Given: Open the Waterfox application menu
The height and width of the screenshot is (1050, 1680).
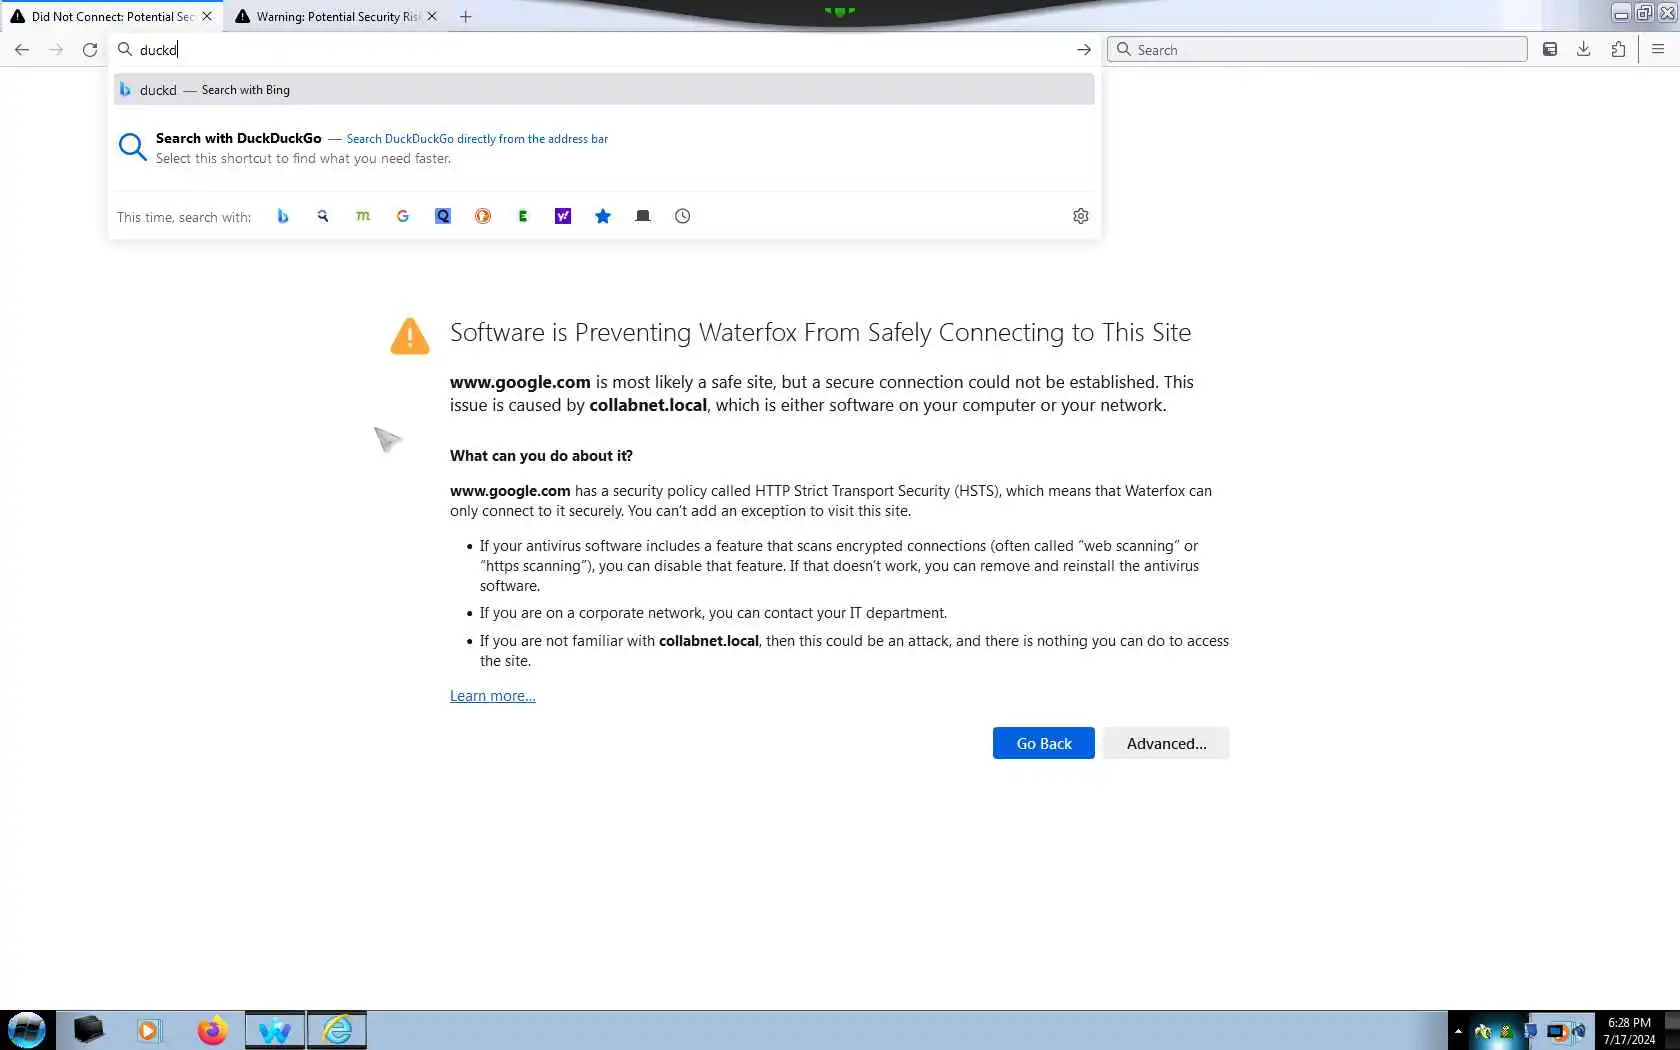Looking at the screenshot, I should (1658, 49).
